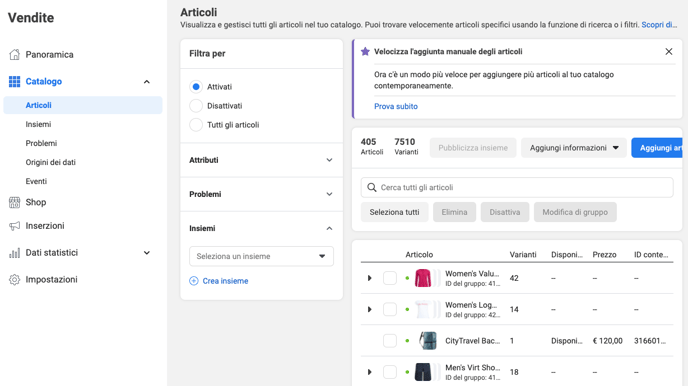Open the Men's Virt Sho... product thumbnail
This screenshot has width=688, height=386.
pos(423,372)
